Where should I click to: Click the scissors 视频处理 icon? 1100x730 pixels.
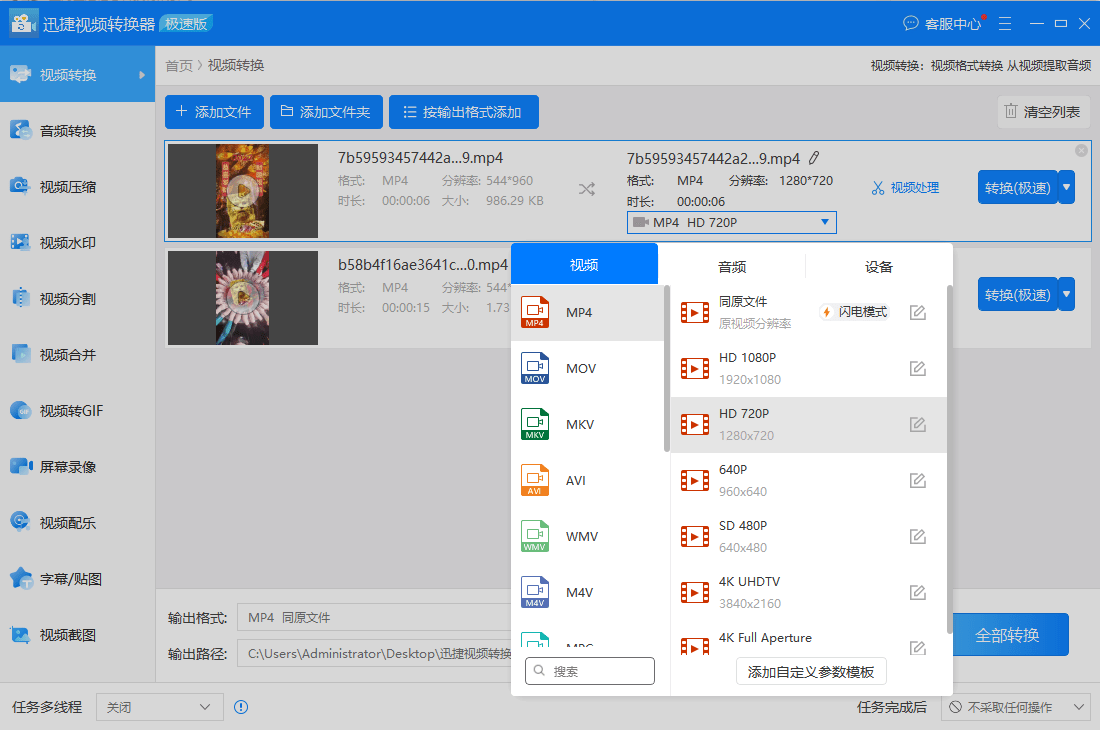coord(878,188)
